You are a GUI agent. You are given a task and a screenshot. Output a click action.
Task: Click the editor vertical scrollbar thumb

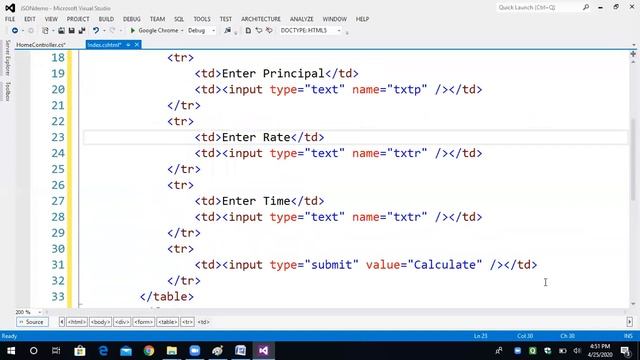coord(633,159)
